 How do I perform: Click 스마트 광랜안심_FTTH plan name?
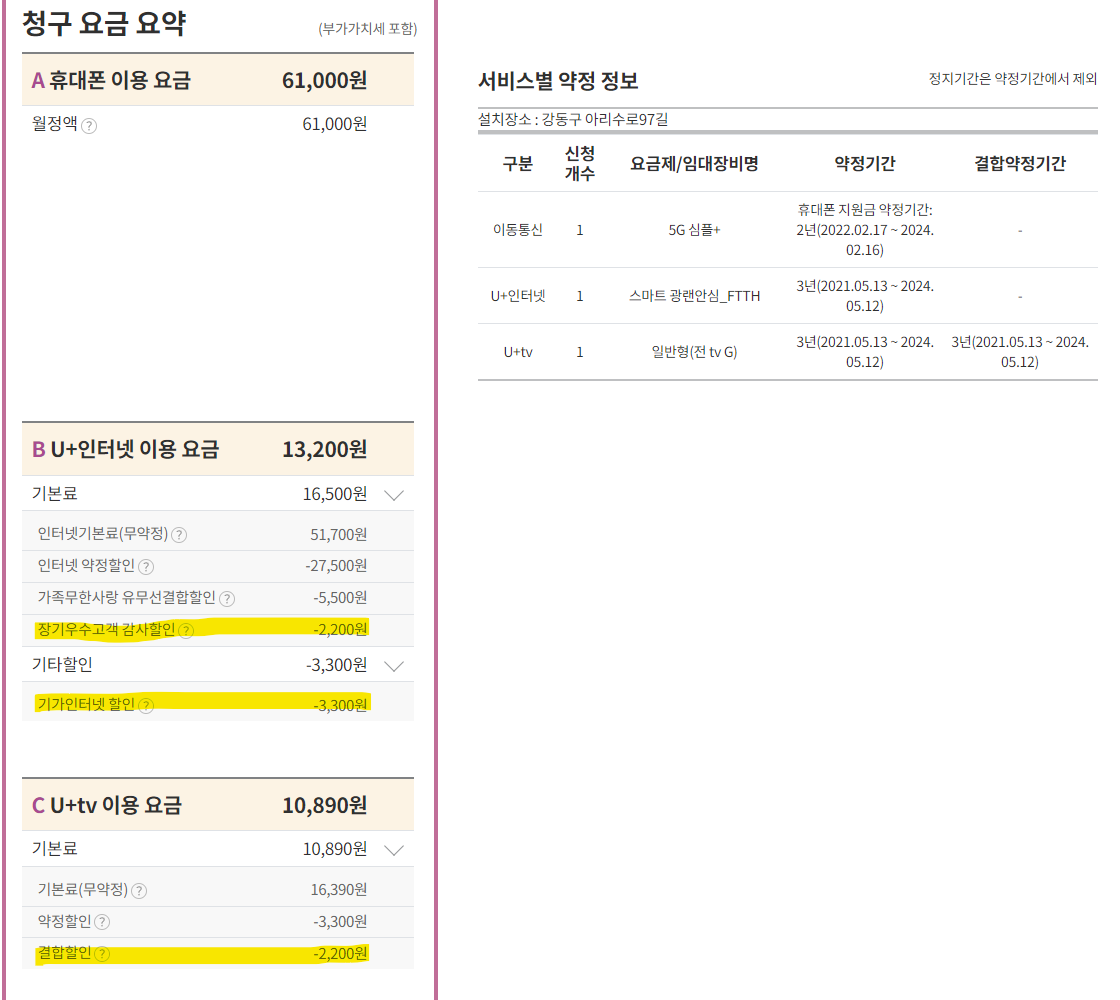pos(694,296)
